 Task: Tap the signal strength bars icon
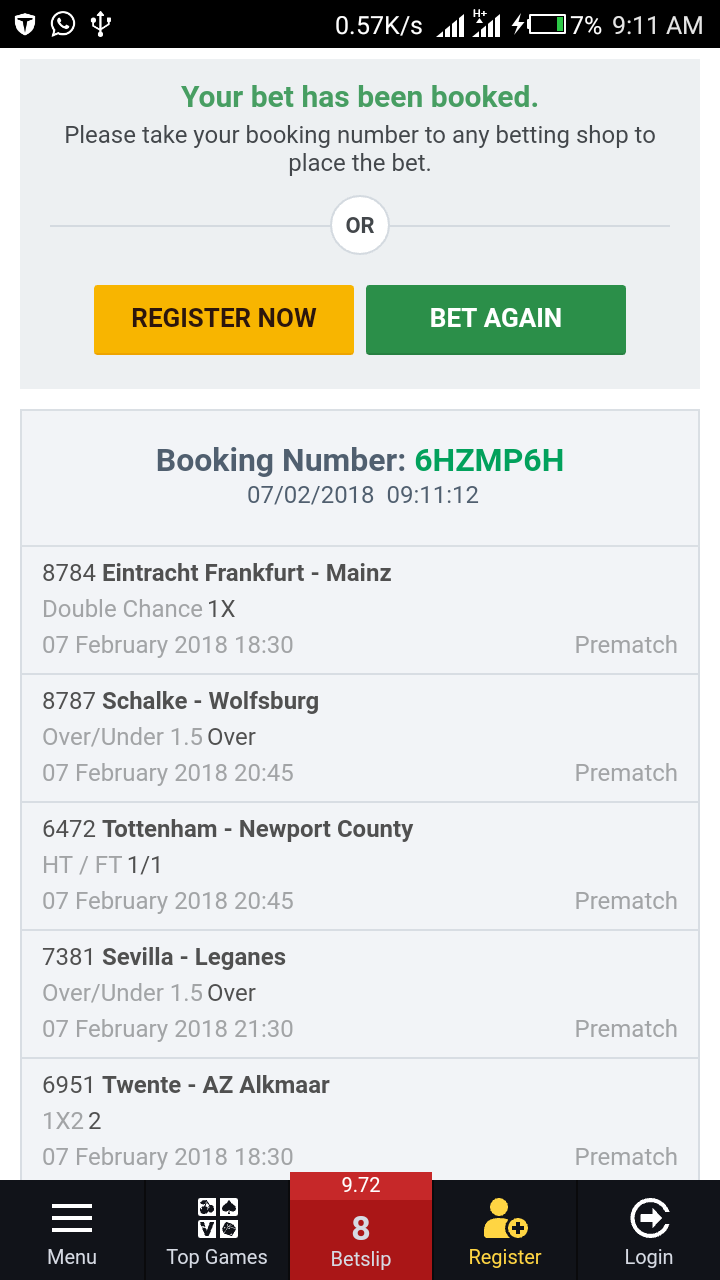tap(451, 25)
